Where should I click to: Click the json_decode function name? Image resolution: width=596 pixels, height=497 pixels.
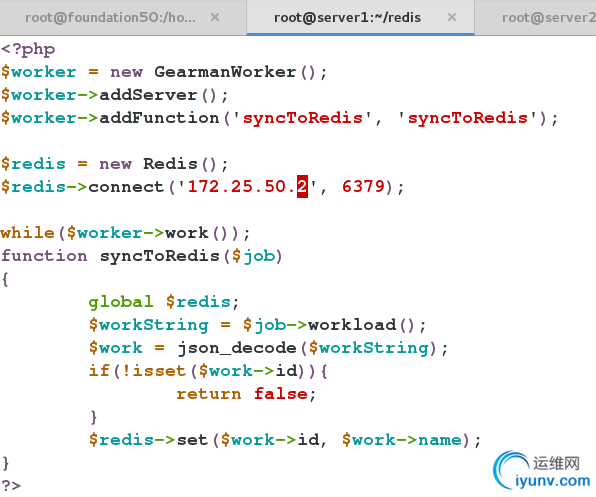(x=237, y=348)
